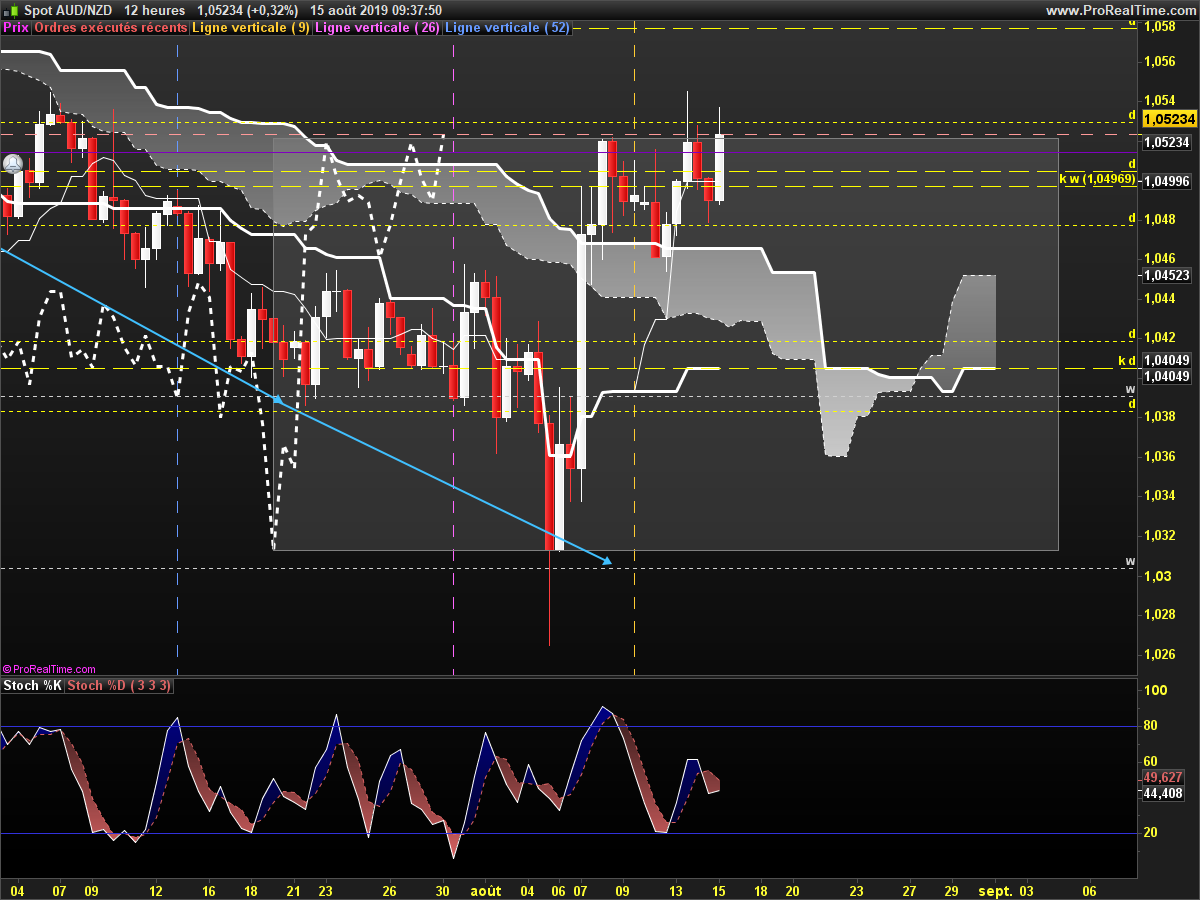Click the Ligne verticale (26) label

click(377, 28)
